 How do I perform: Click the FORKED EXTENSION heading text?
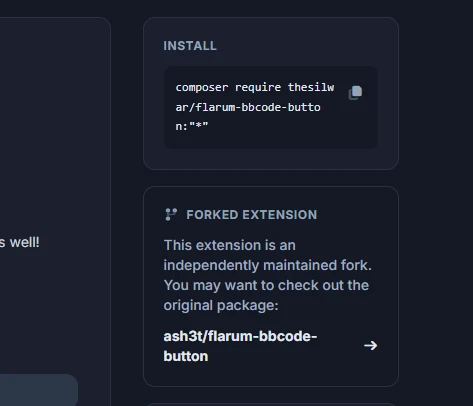coord(252,215)
